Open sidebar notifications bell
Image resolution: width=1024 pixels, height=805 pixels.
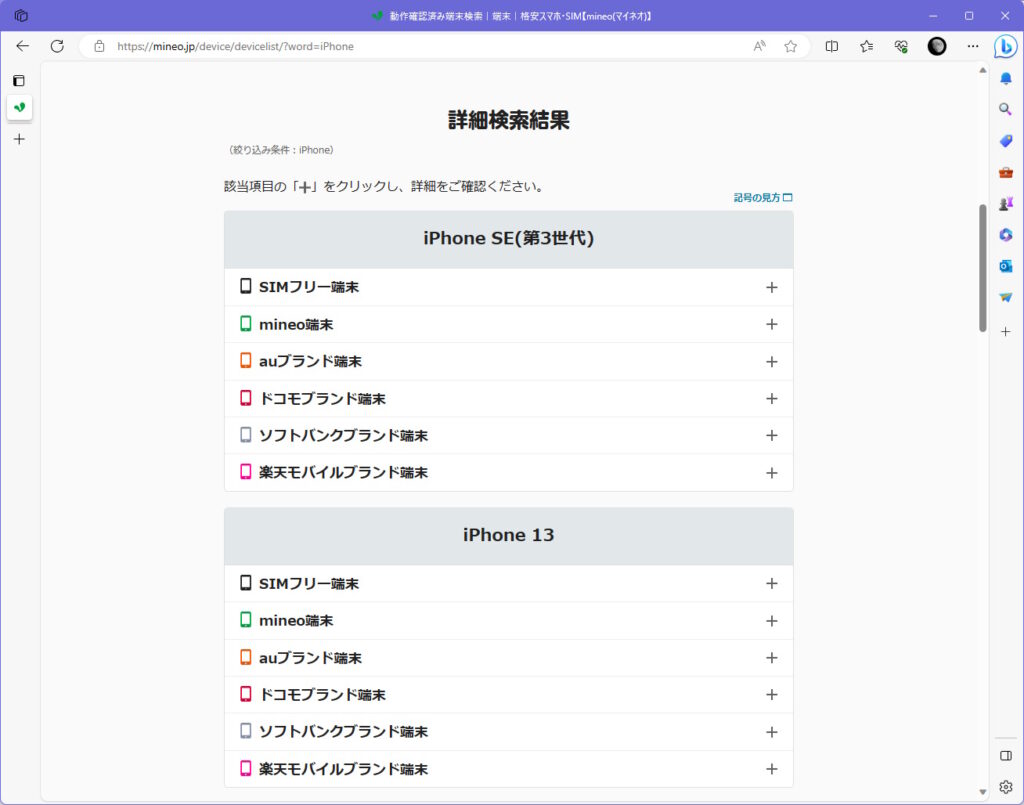(1006, 78)
